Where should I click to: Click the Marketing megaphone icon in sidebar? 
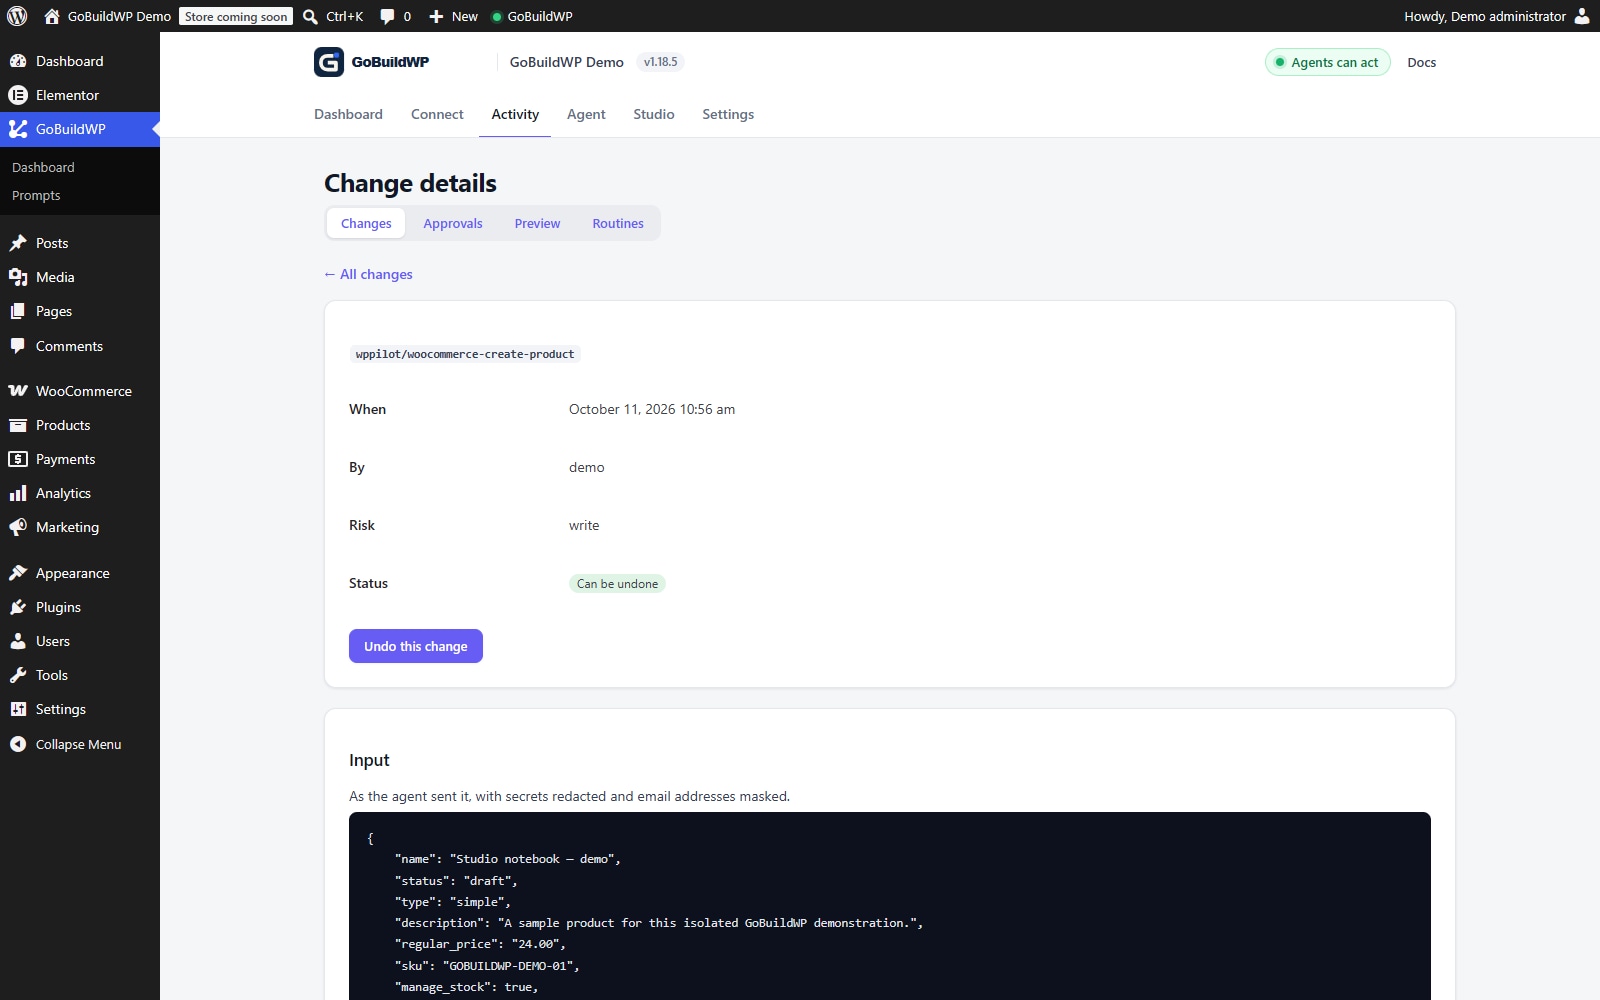pos(18,527)
